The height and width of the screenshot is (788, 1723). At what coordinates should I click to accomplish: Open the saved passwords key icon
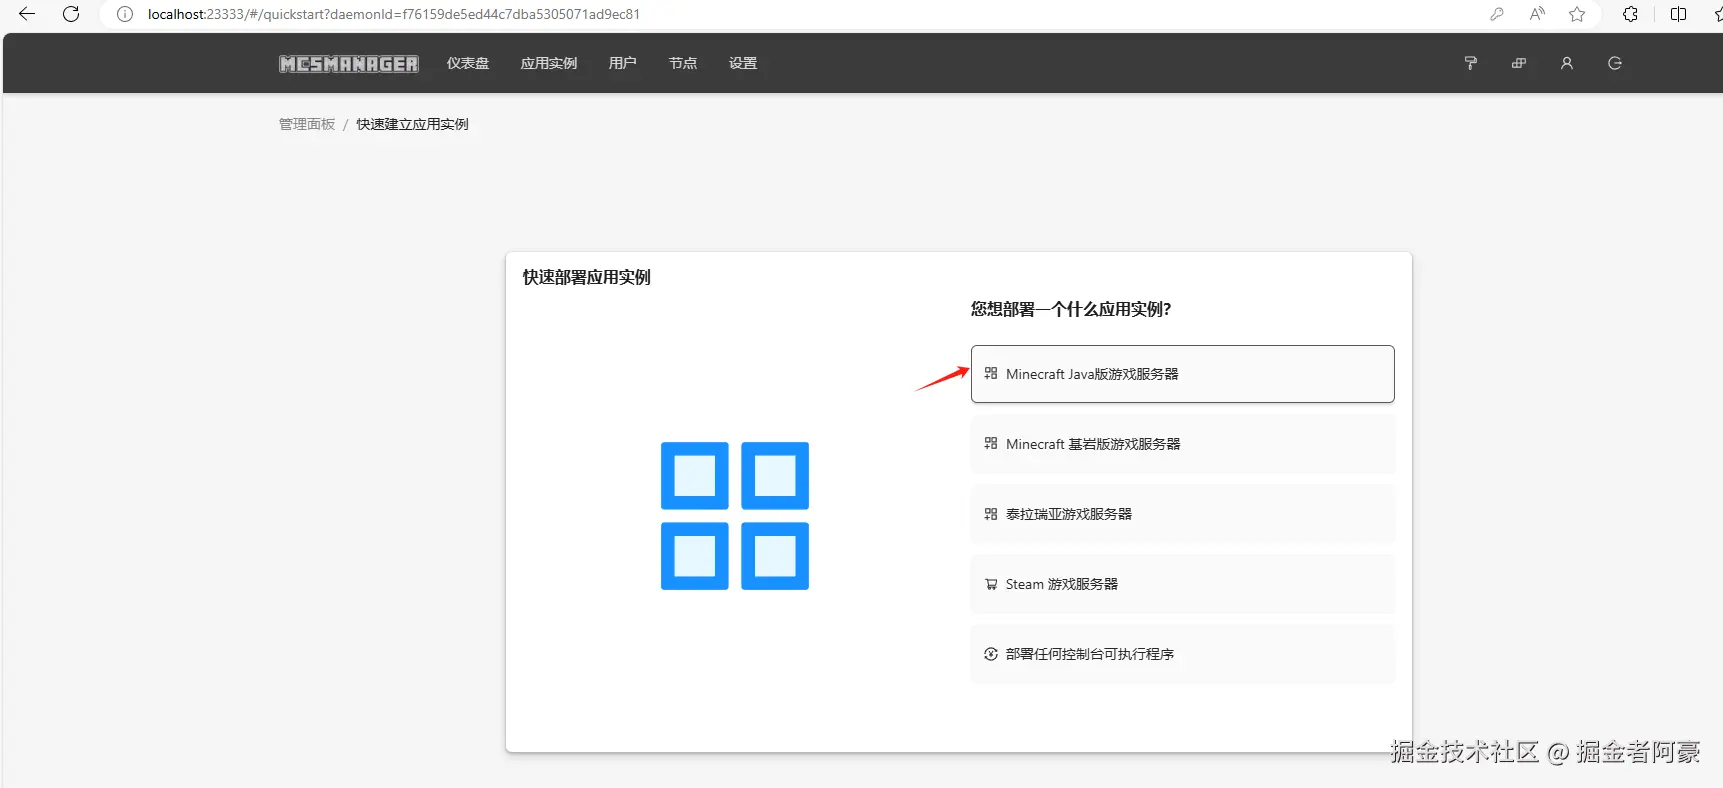[1497, 14]
